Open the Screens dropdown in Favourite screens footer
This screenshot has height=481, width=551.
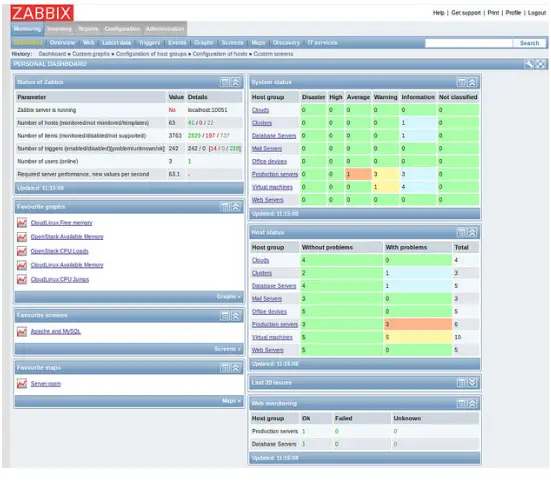tap(227, 349)
